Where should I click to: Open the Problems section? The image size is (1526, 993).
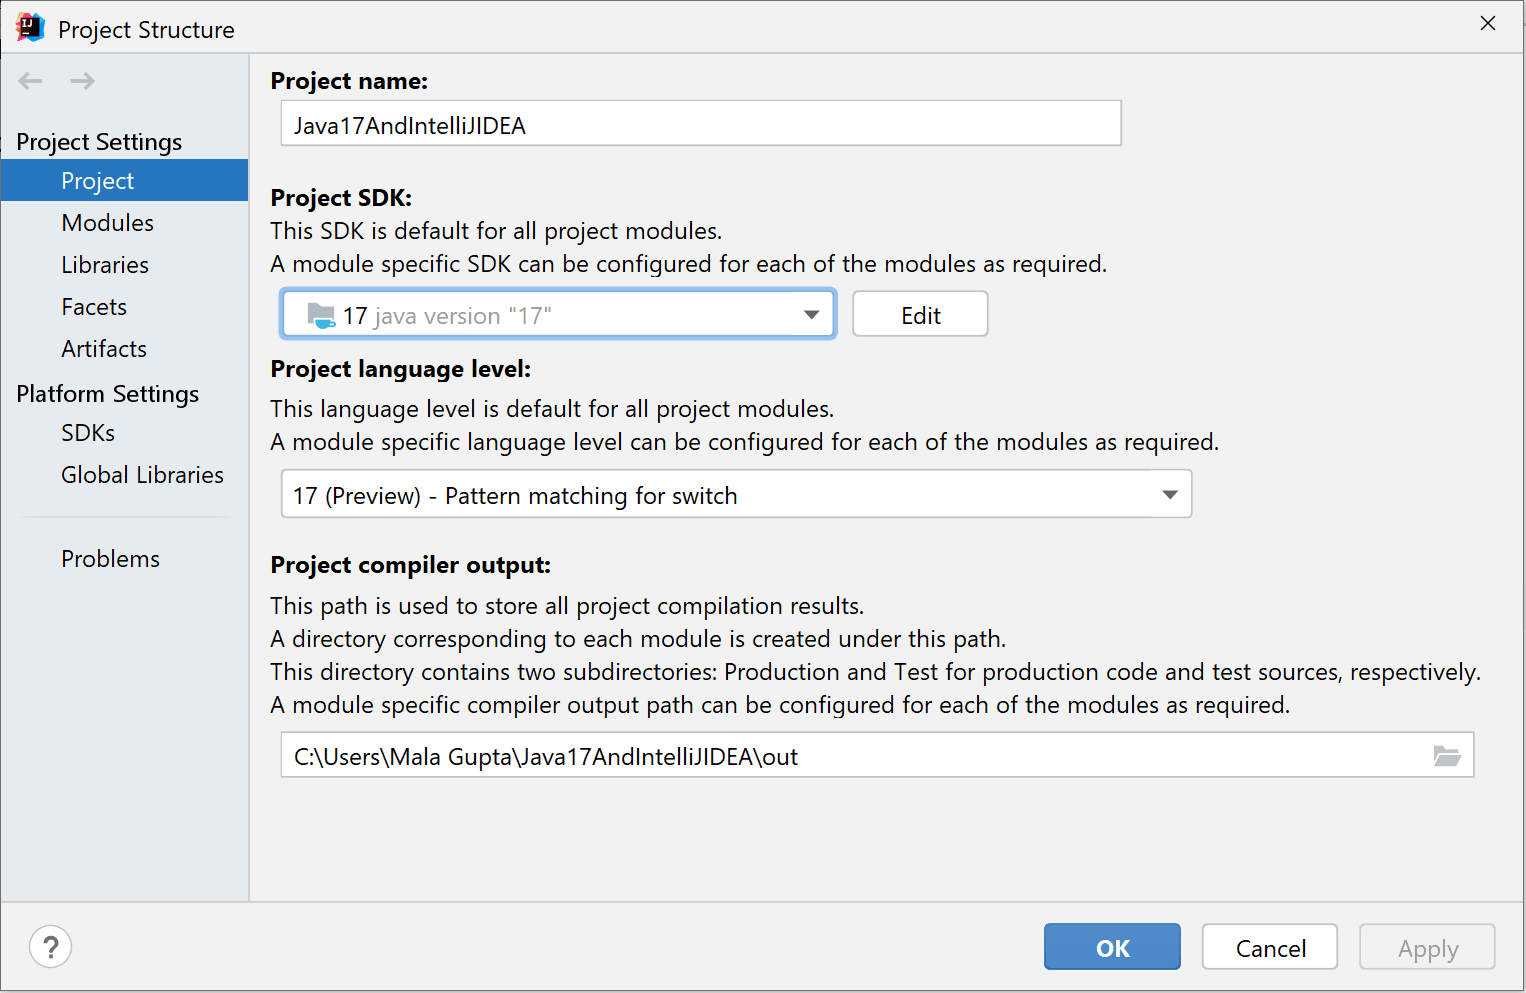coord(110,558)
